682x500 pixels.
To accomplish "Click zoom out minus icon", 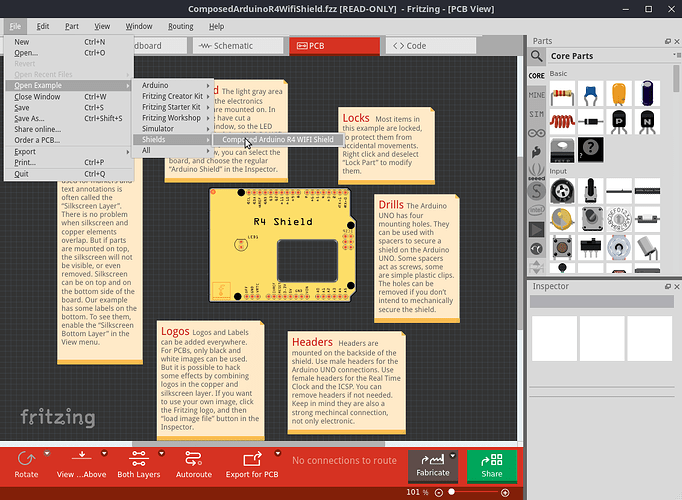I will (x=439, y=493).
